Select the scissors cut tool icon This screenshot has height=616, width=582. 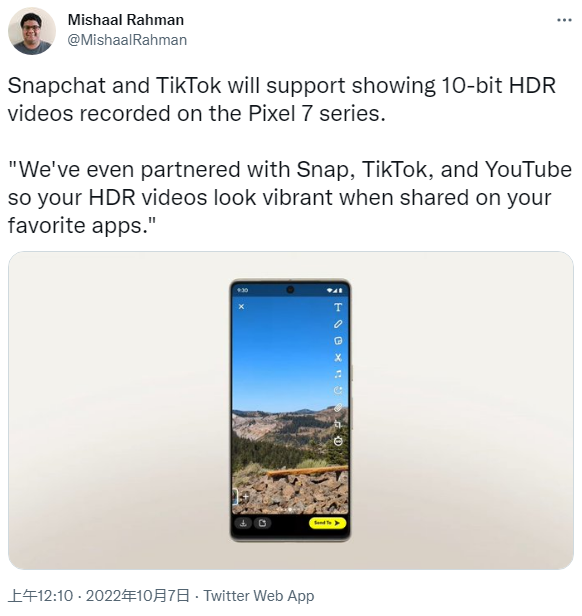(x=338, y=358)
